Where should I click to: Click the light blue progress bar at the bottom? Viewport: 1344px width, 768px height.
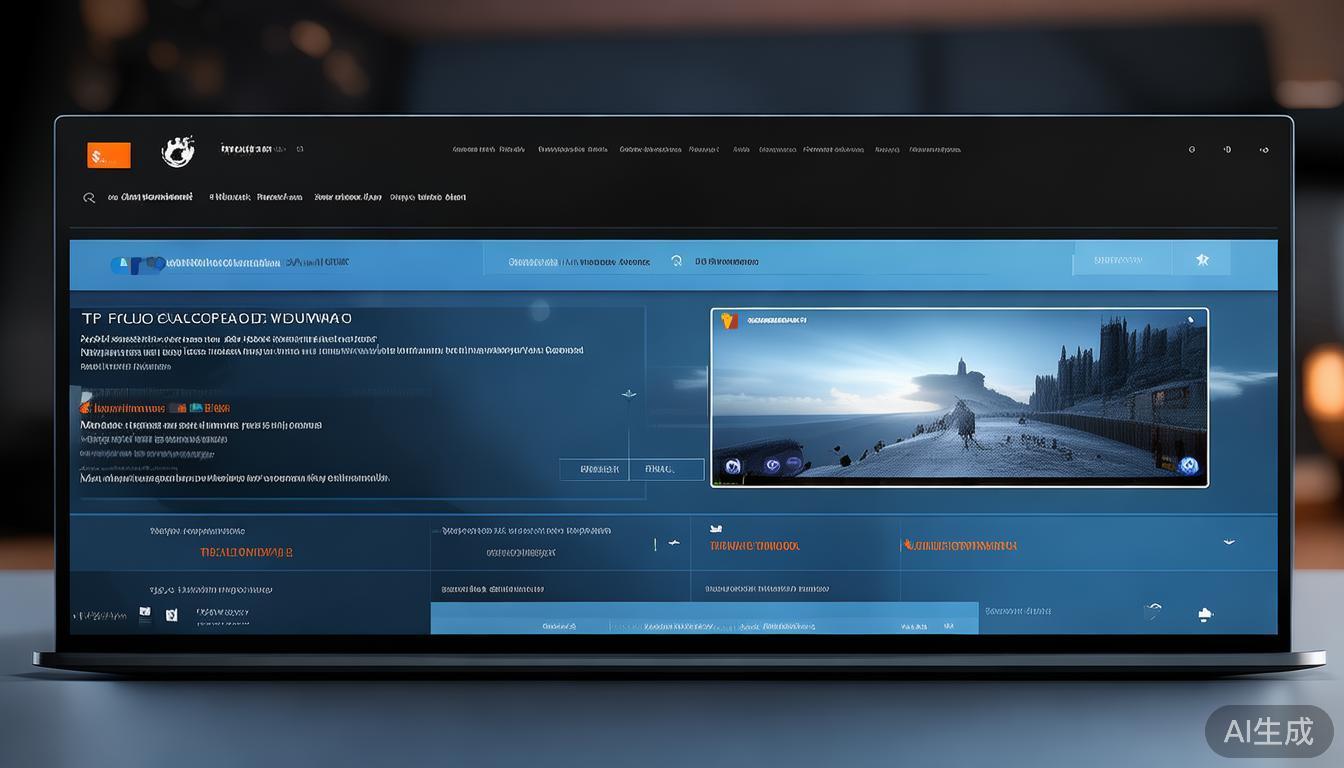click(x=704, y=619)
